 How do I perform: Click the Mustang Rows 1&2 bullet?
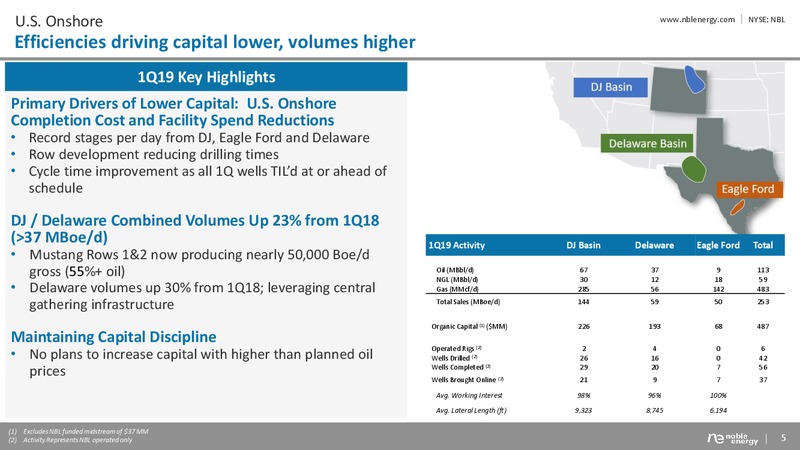point(199,263)
